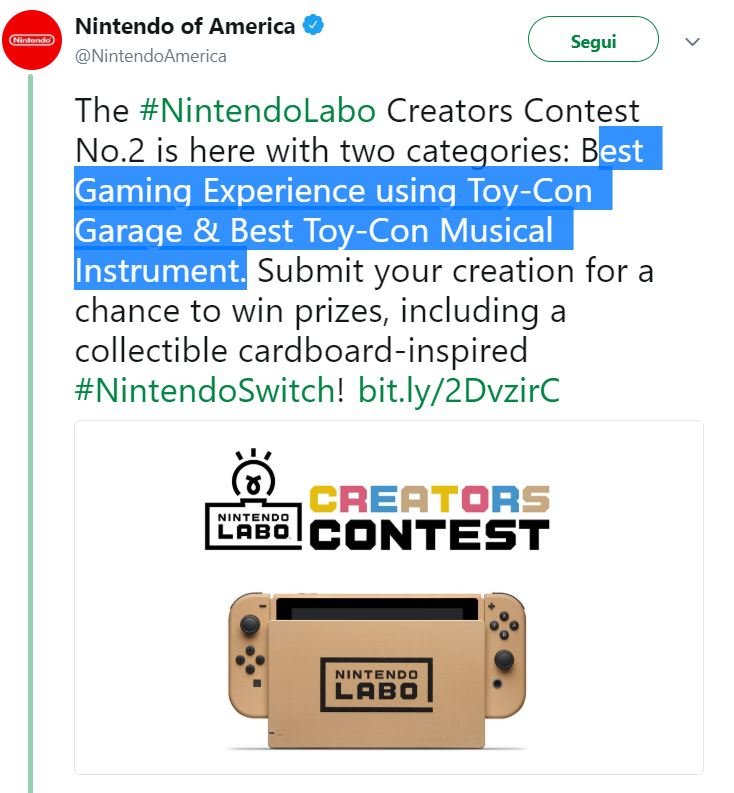The height and width of the screenshot is (793, 734).
Task: Follow the bit.ly/2DvzirC link
Action: [x=458, y=390]
